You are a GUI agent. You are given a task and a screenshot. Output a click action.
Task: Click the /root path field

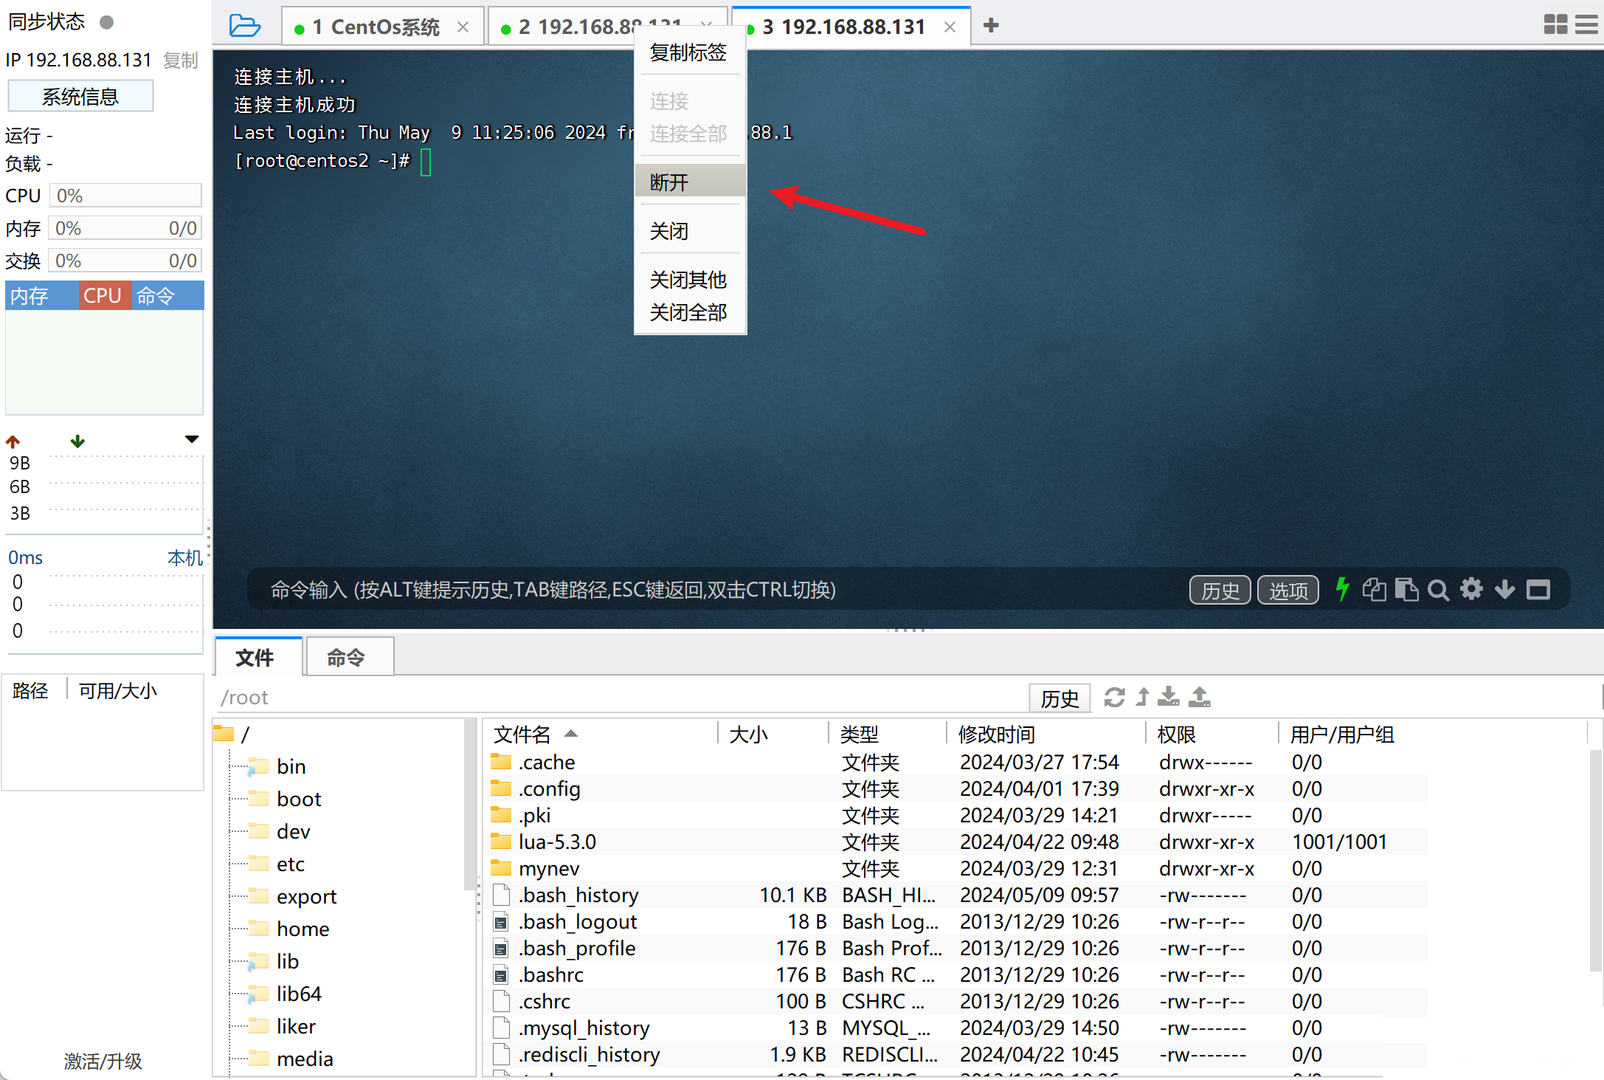tap(620, 698)
